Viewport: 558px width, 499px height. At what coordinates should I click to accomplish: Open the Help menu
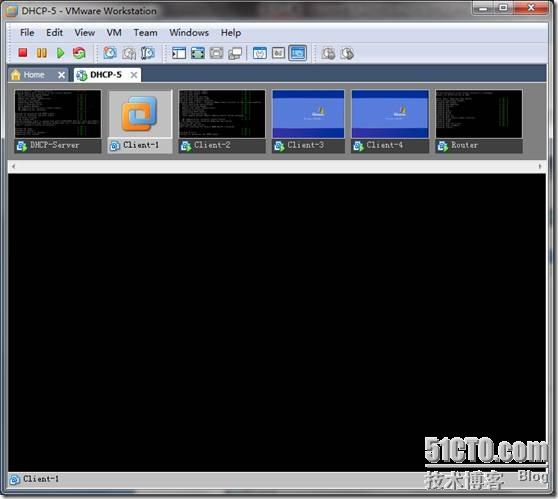pos(231,33)
